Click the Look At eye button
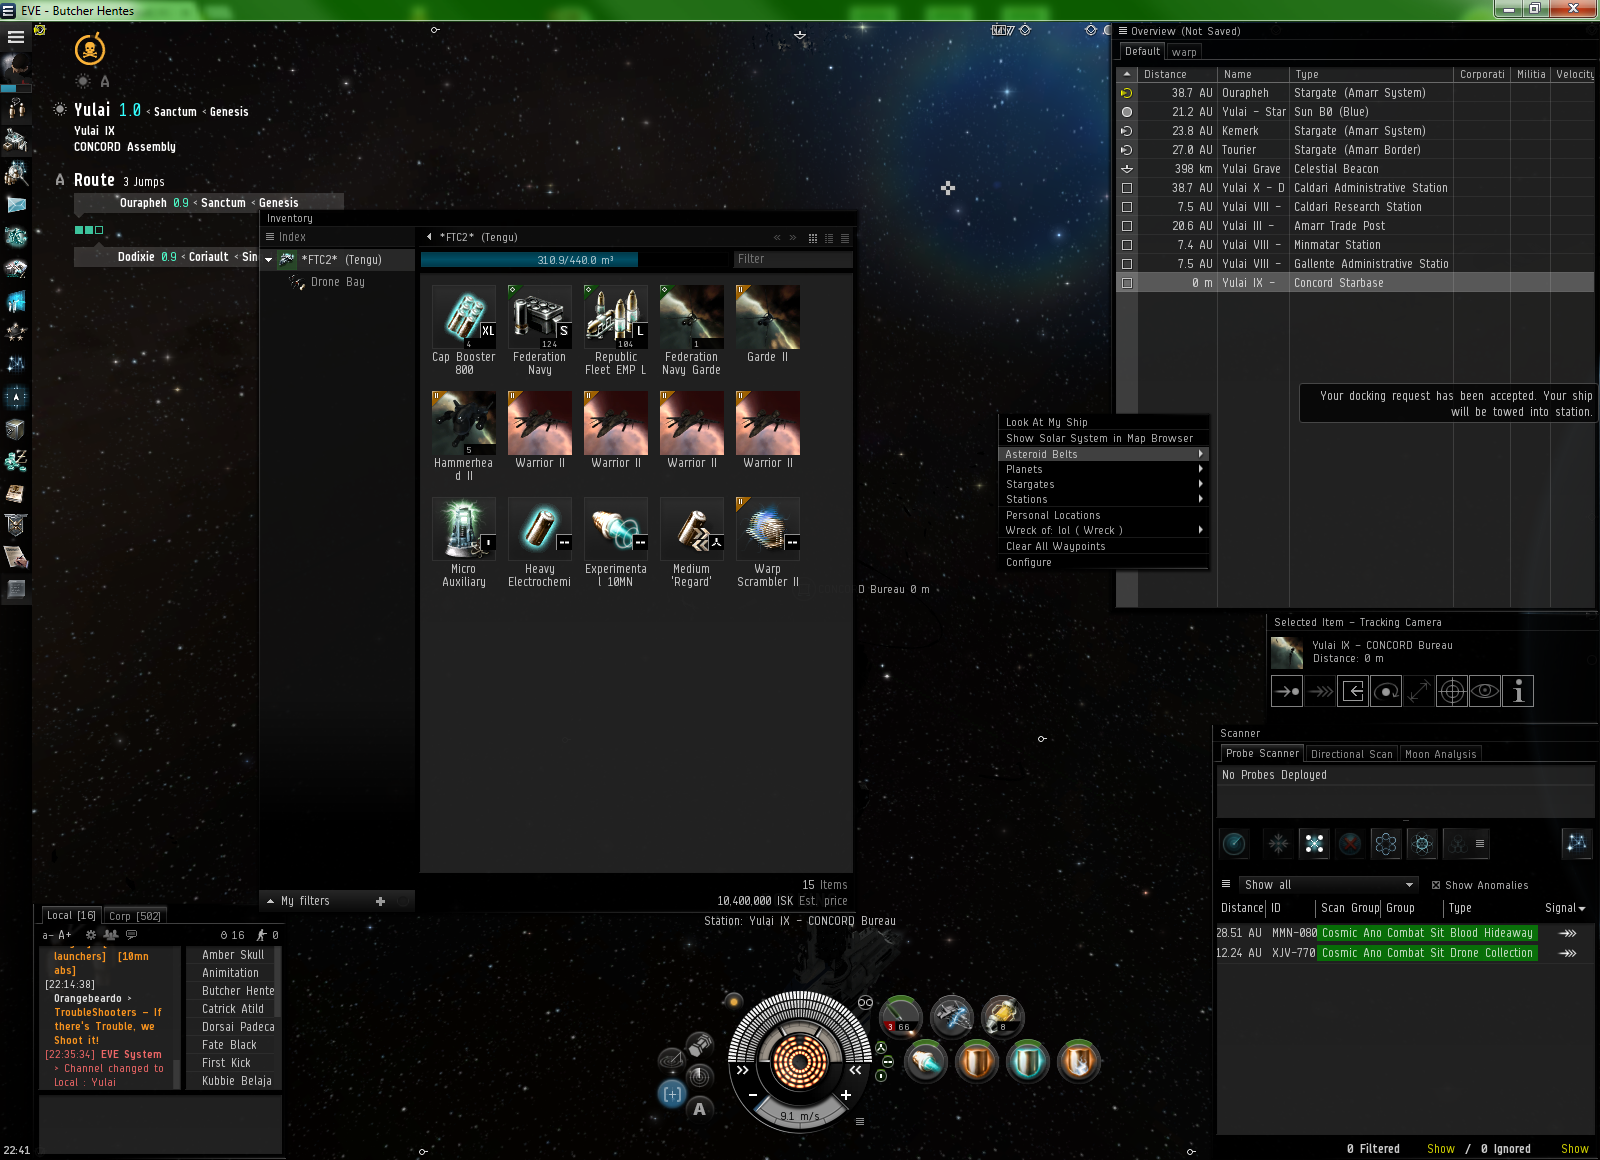The image size is (1600, 1160). [x=1485, y=691]
